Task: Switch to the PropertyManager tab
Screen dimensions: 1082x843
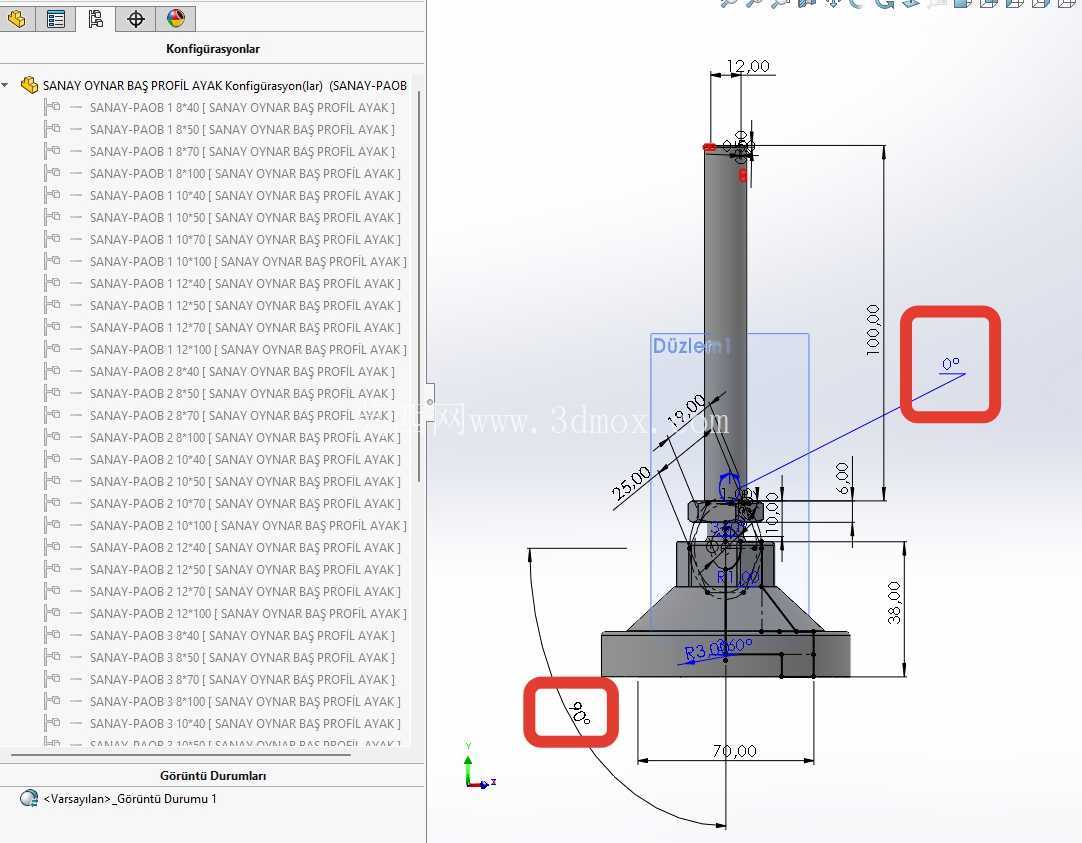Action: pos(56,19)
